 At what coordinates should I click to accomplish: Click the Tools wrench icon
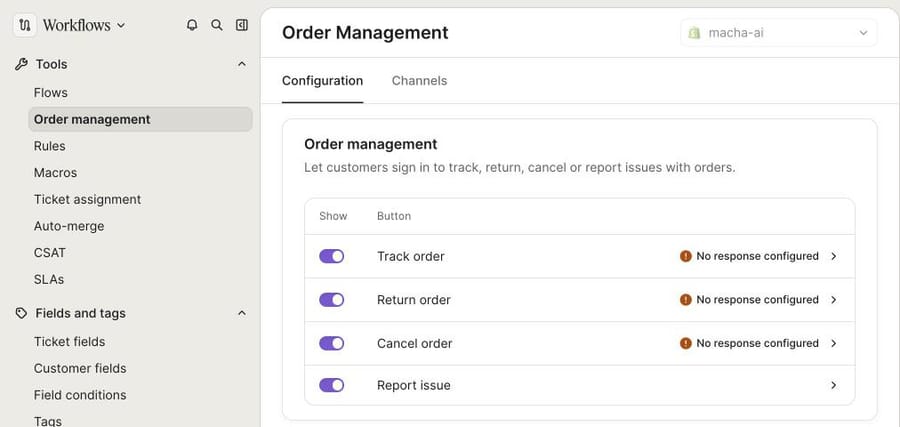21,64
